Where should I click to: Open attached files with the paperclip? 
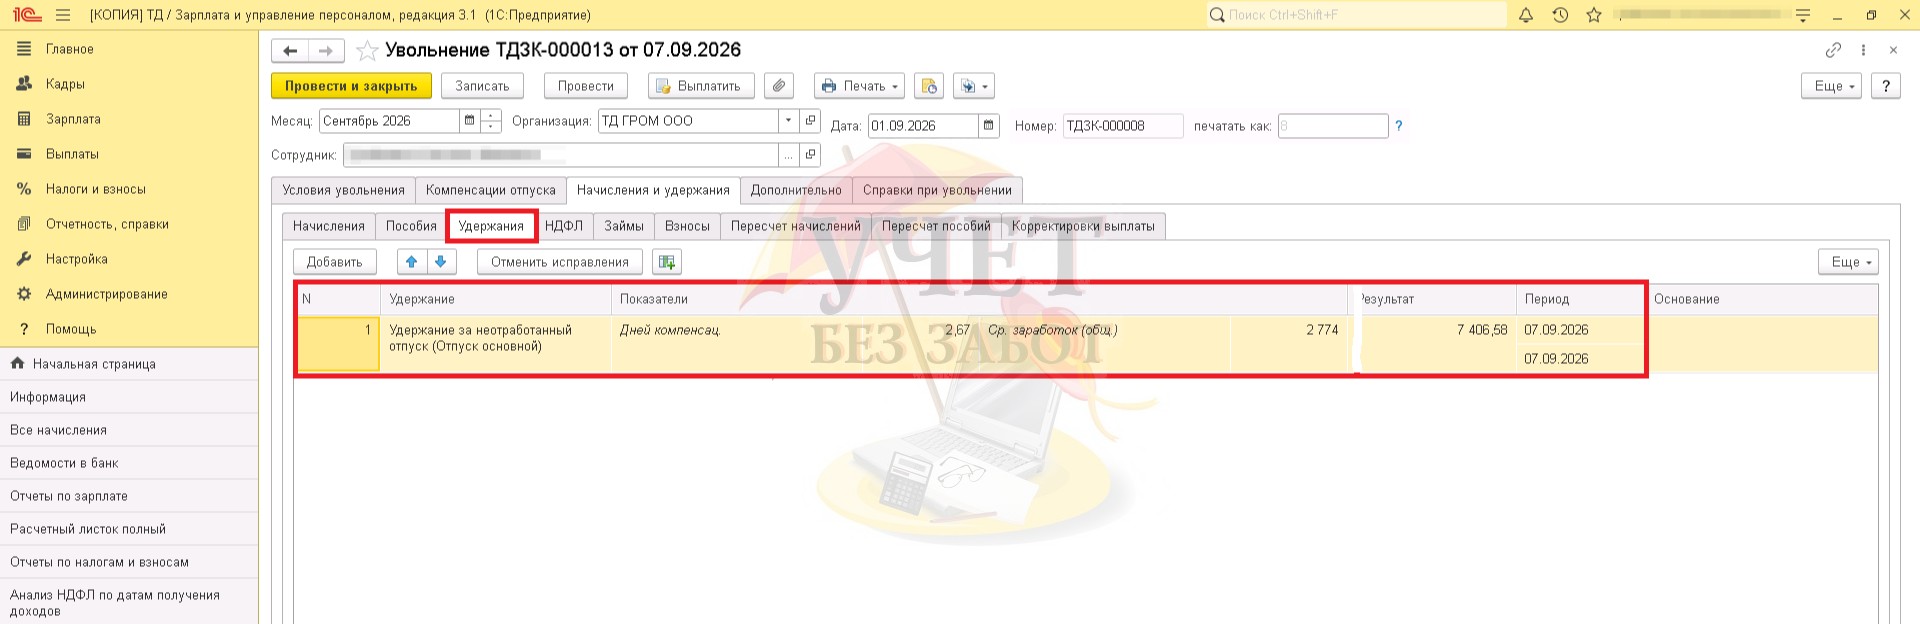tap(779, 86)
